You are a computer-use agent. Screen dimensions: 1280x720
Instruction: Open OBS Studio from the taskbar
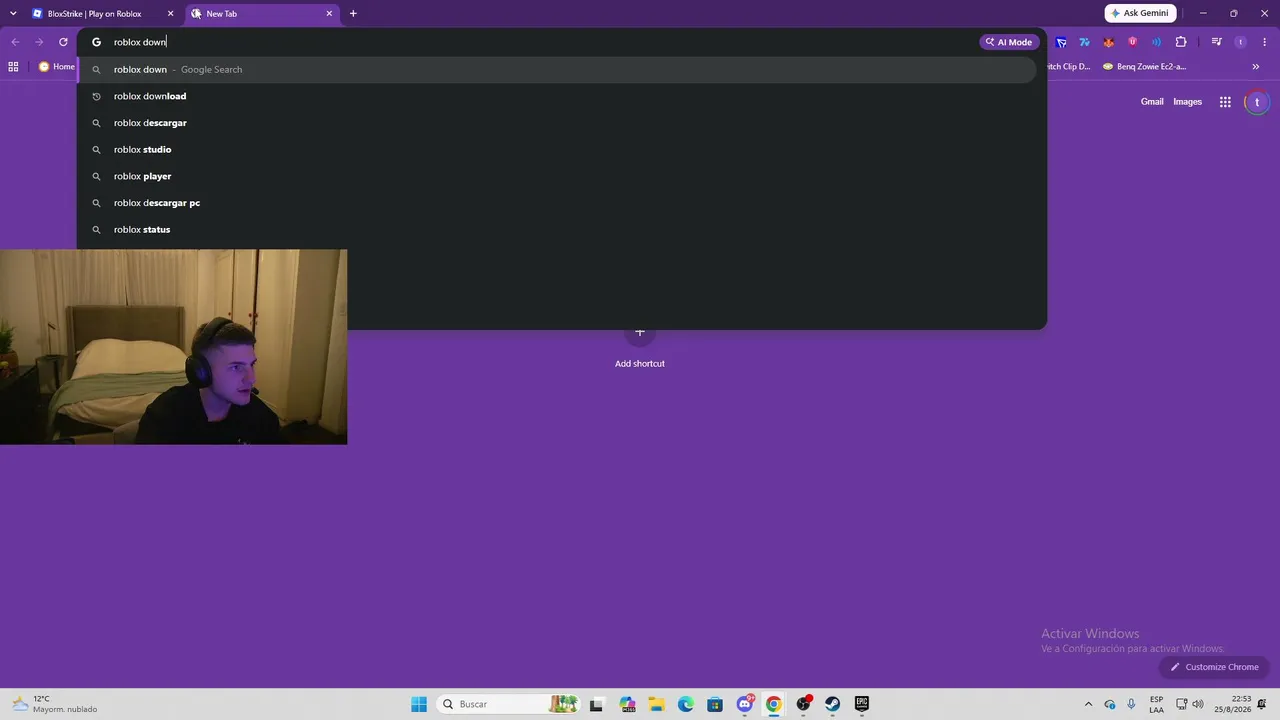[803, 704]
